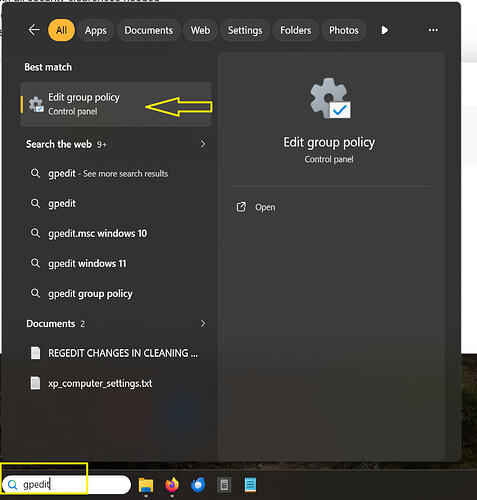
Task: Show more filter categories with play arrow
Action: coord(385,30)
